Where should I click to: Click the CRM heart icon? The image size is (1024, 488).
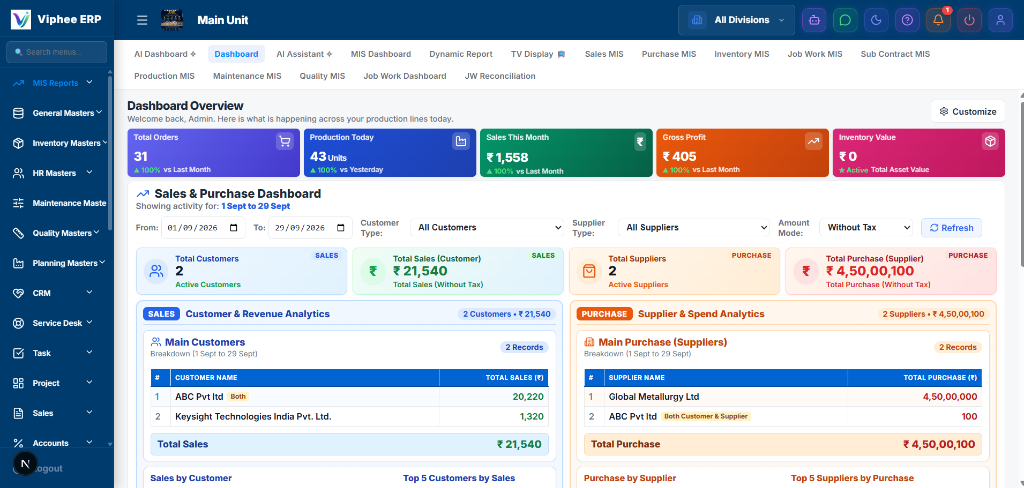point(18,293)
